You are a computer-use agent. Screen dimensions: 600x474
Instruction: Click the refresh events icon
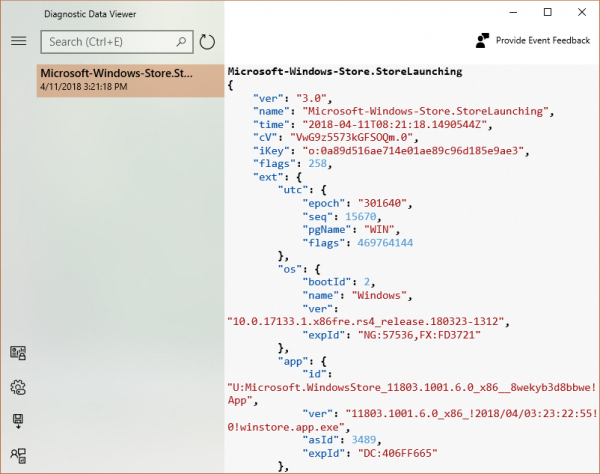pos(207,42)
